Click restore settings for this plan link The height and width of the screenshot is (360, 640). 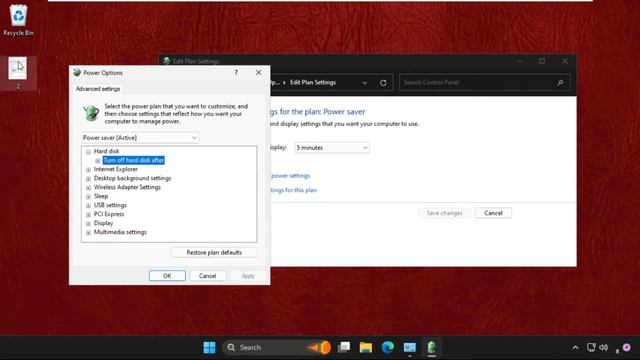293,190
